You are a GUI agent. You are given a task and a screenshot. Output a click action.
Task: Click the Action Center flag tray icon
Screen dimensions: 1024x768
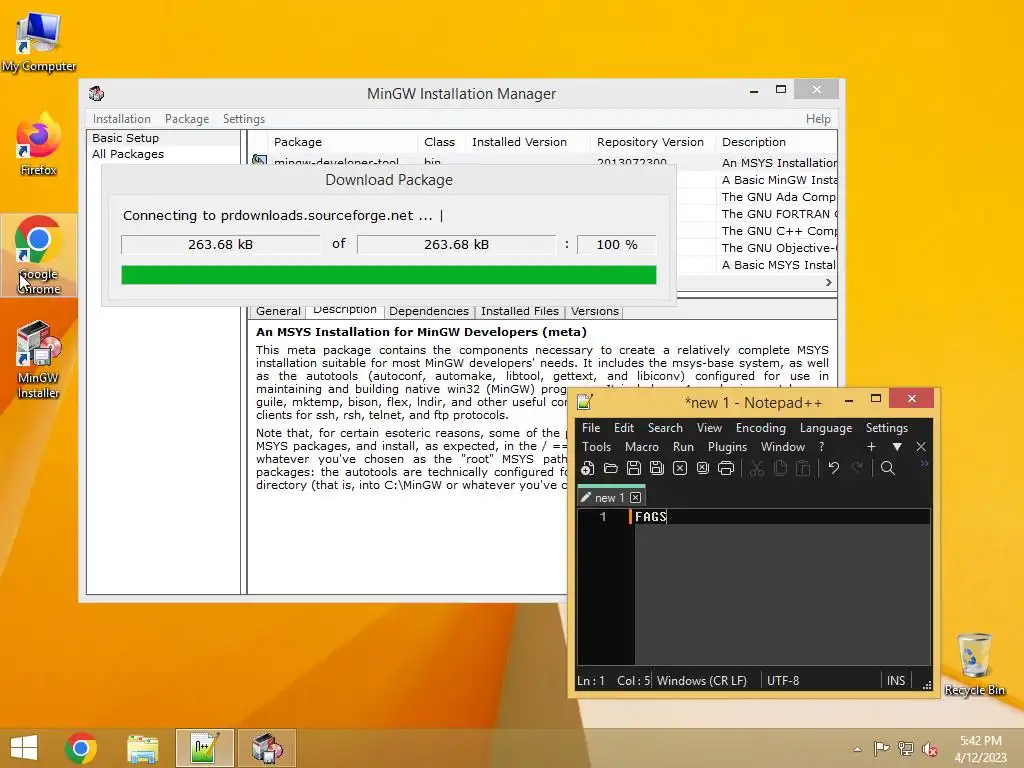(x=881, y=749)
